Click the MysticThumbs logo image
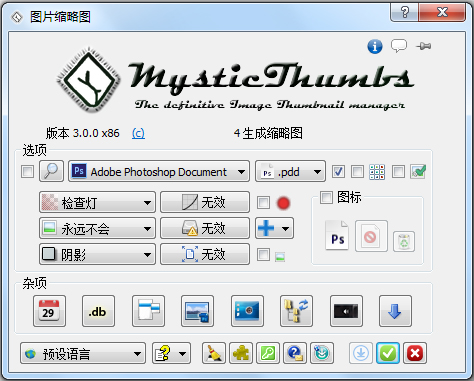 coord(235,80)
